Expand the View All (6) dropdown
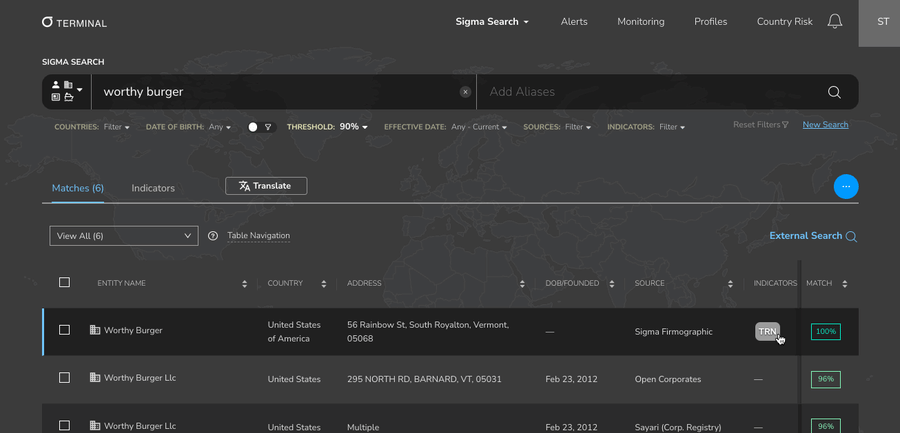 [124, 236]
